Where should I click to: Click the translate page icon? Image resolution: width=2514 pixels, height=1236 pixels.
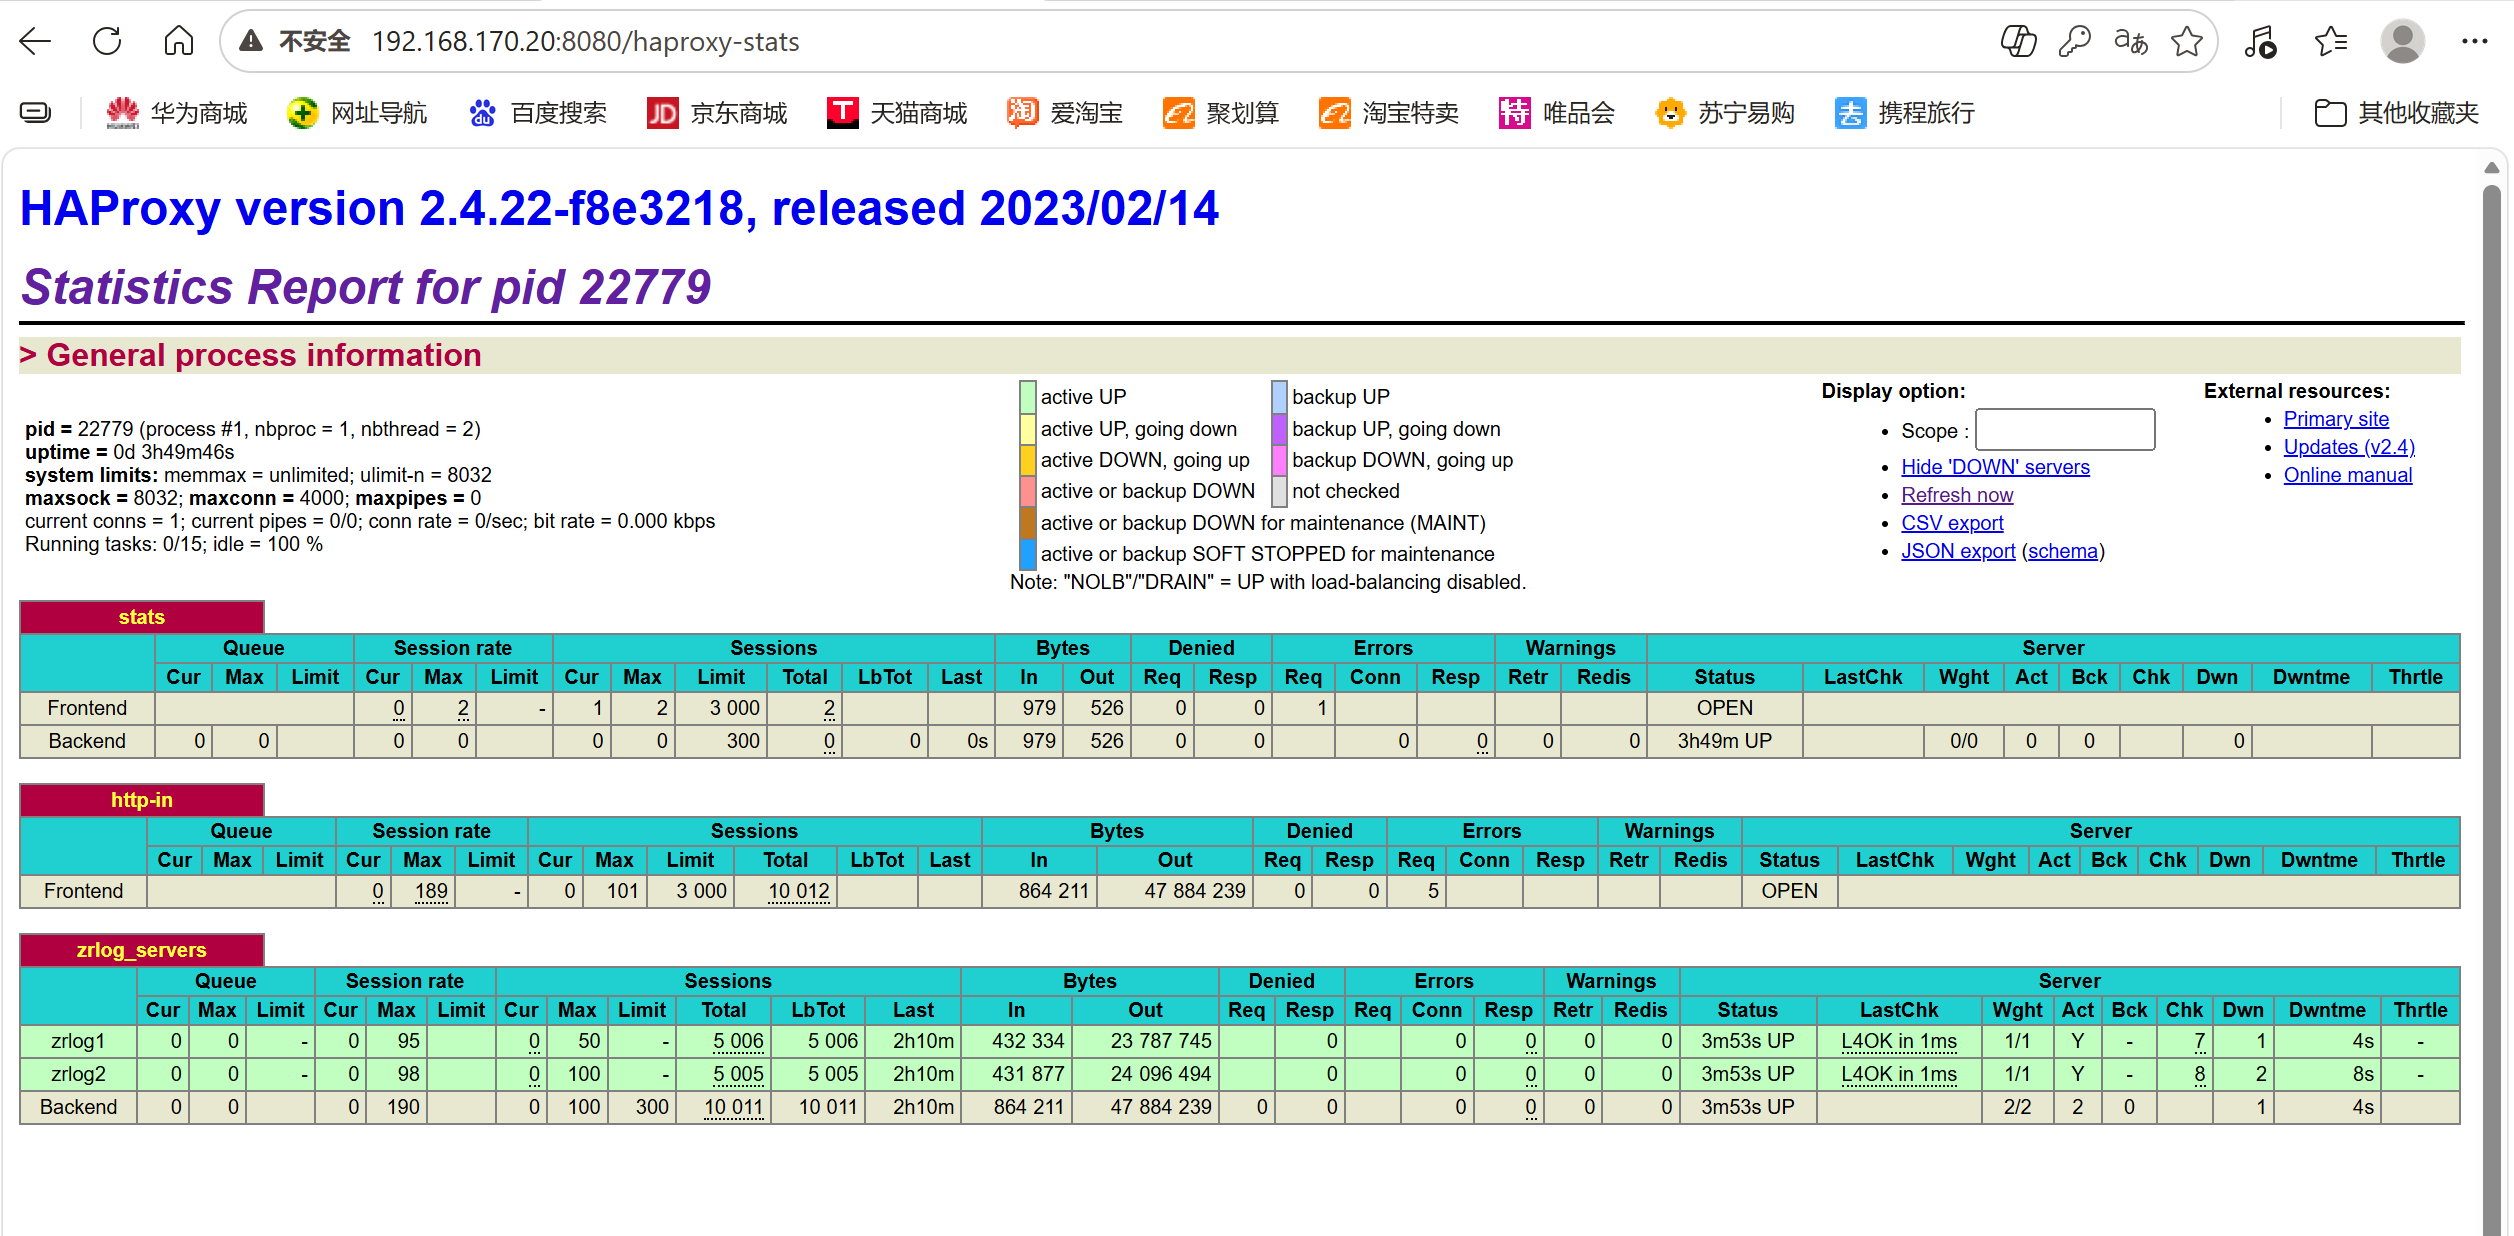2130,41
